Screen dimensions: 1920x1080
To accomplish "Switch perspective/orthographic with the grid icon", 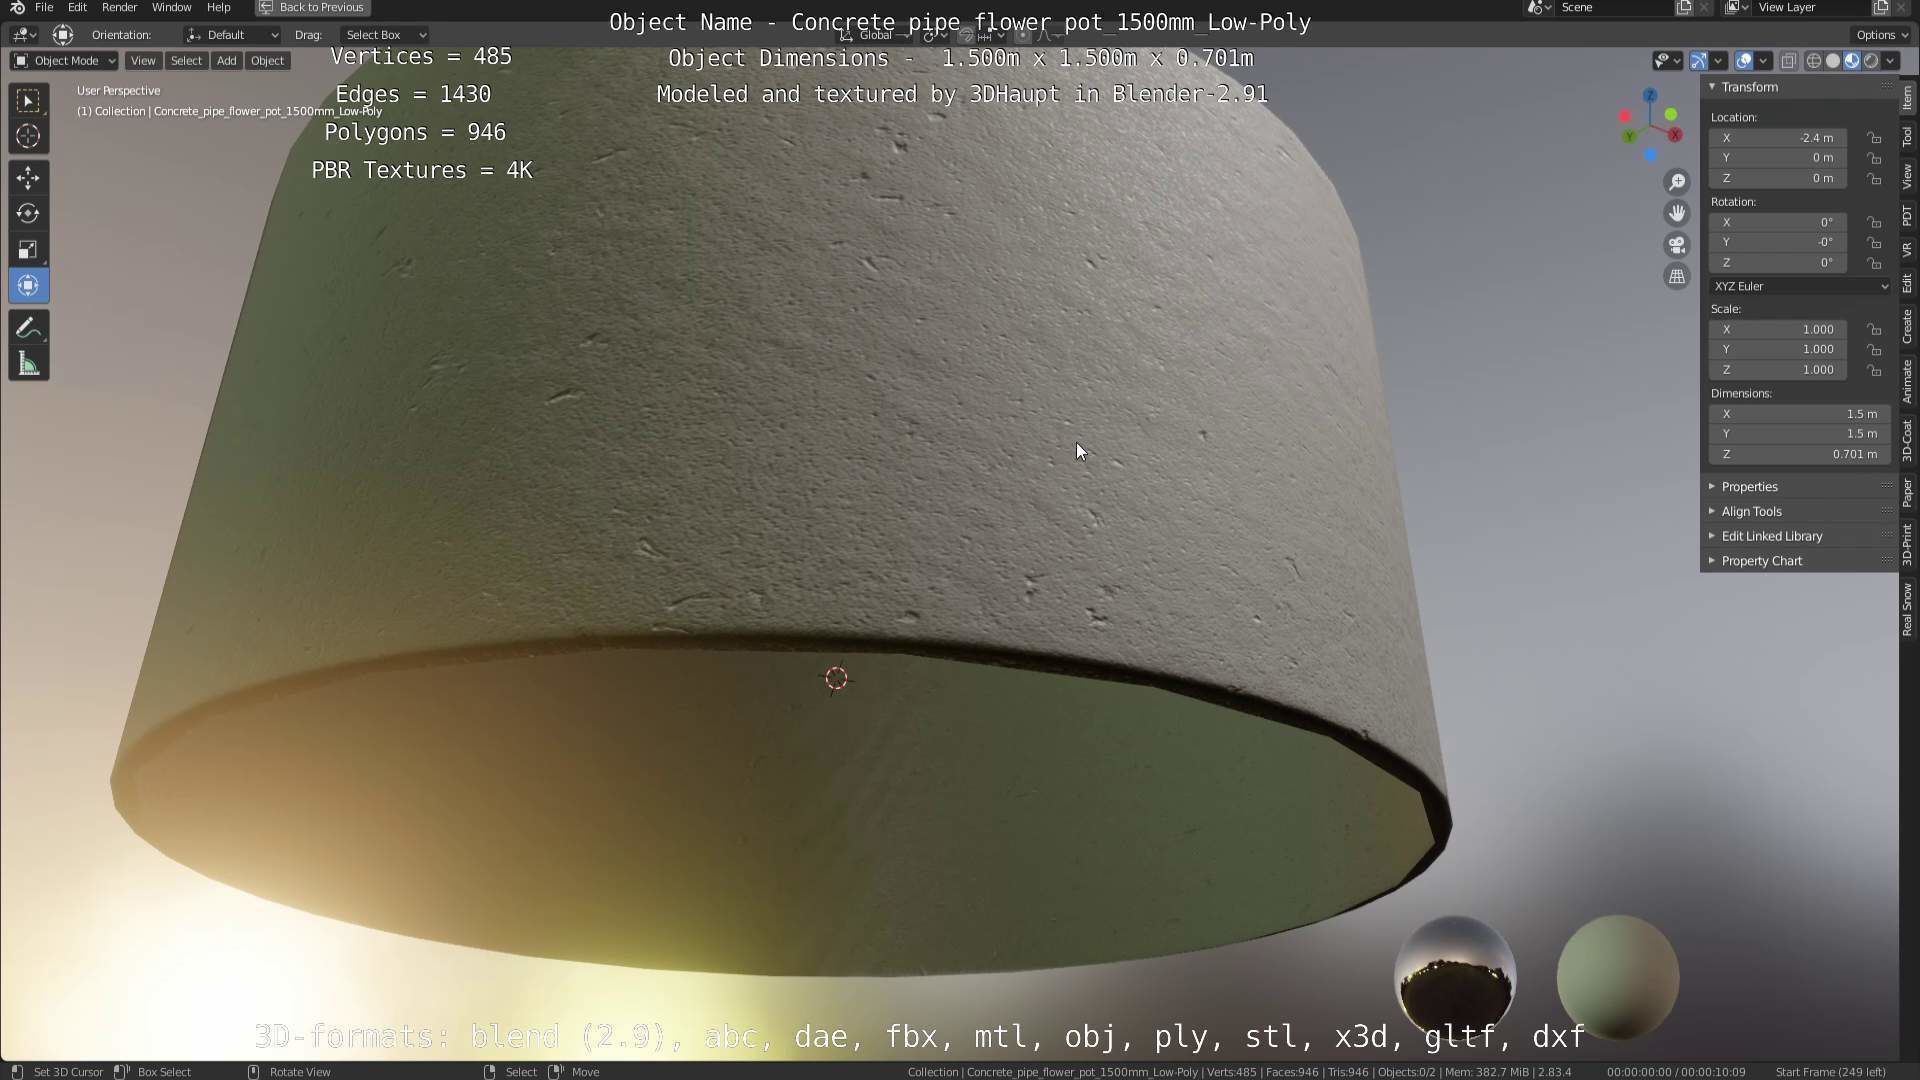I will click(1677, 277).
